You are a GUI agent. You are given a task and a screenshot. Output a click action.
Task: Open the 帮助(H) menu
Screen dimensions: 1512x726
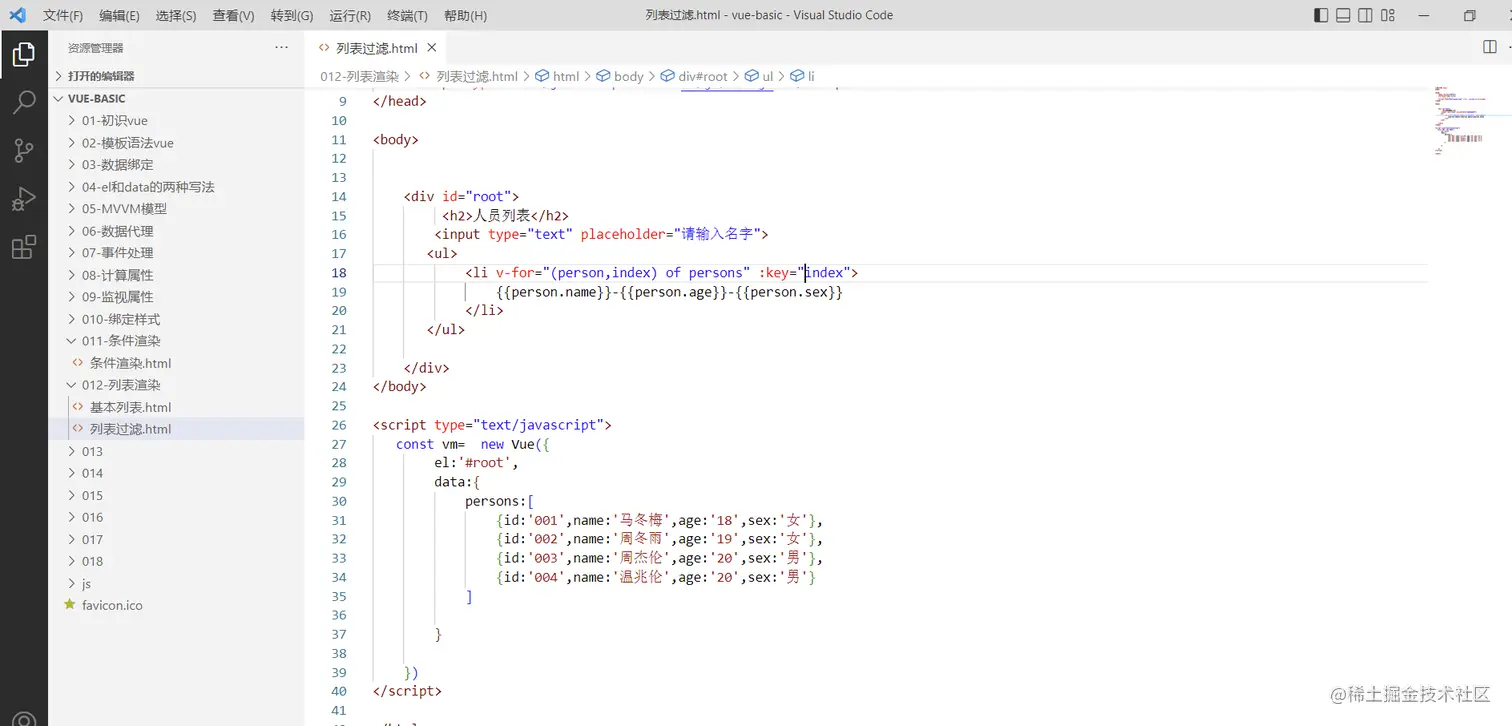(465, 16)
